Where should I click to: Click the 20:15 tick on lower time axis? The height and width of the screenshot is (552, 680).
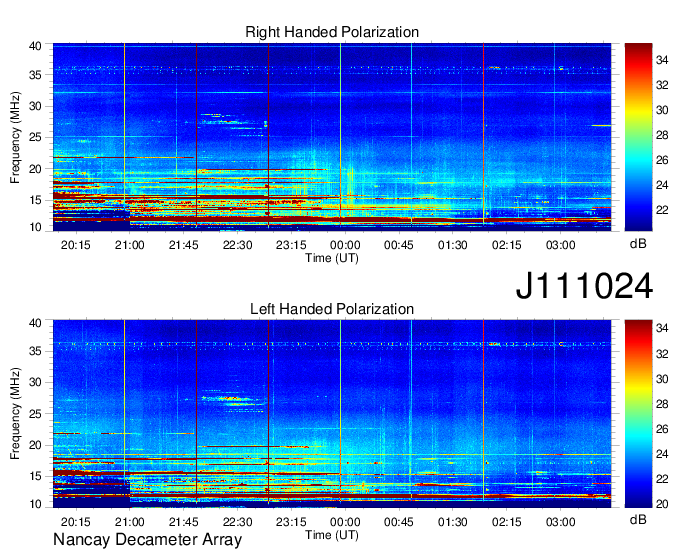click(x=75, y=522)
